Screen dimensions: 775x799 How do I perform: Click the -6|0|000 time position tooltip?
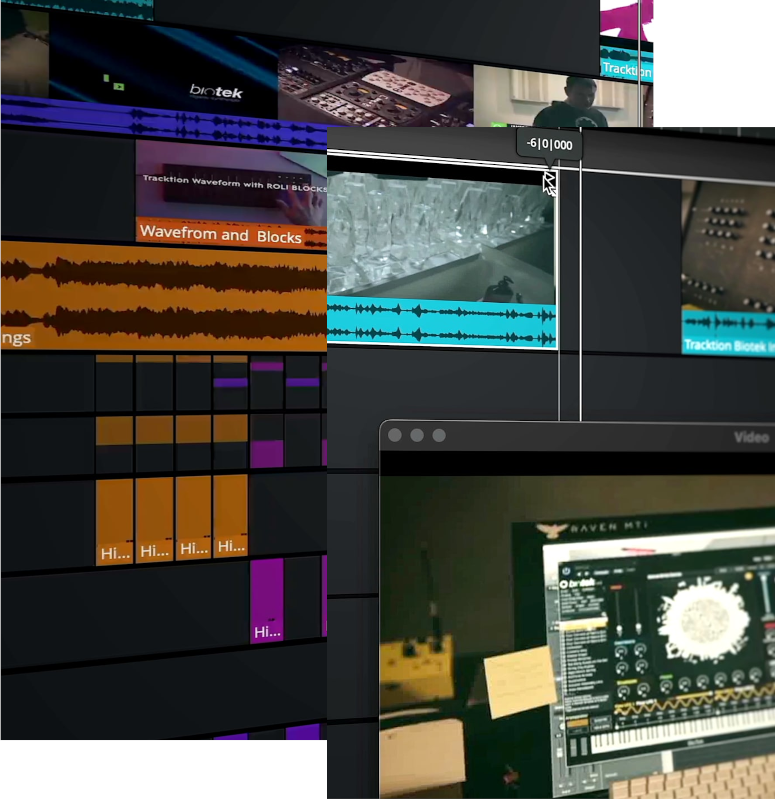click(x=549, y=144)
